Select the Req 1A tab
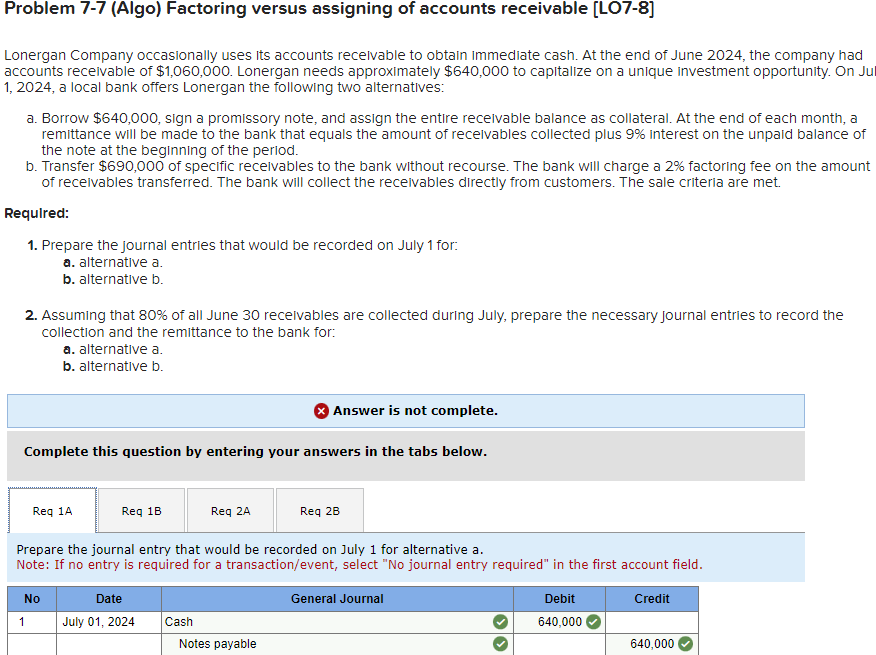 tap(52, 510)
